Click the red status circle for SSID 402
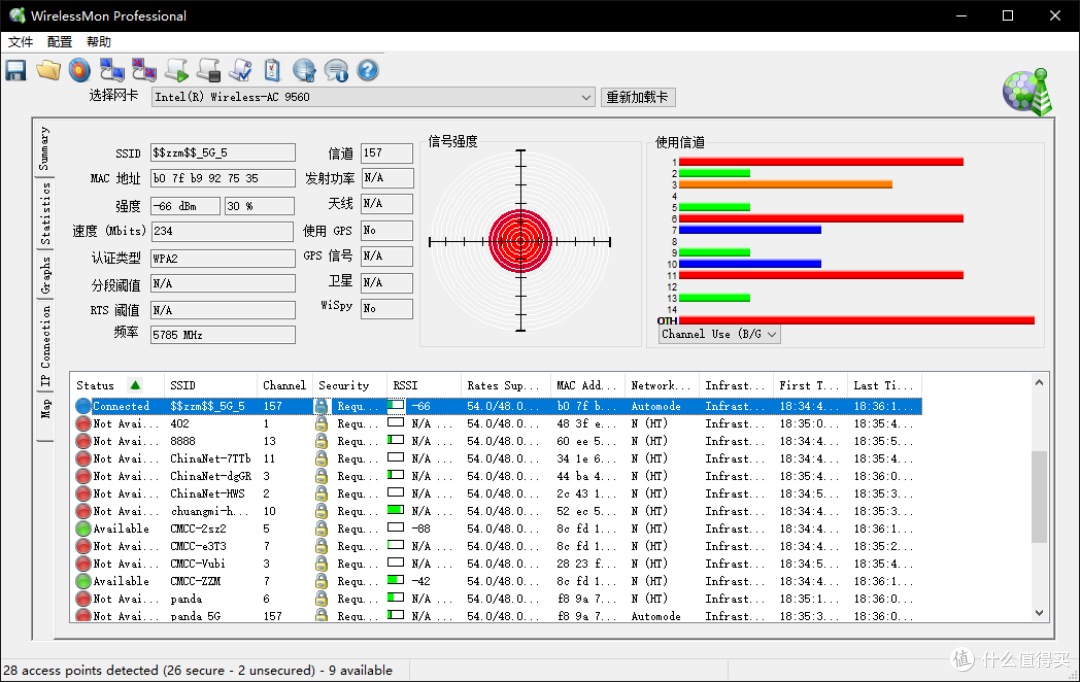This screenshot has height=682, width=1080. [x=83, y=424]
